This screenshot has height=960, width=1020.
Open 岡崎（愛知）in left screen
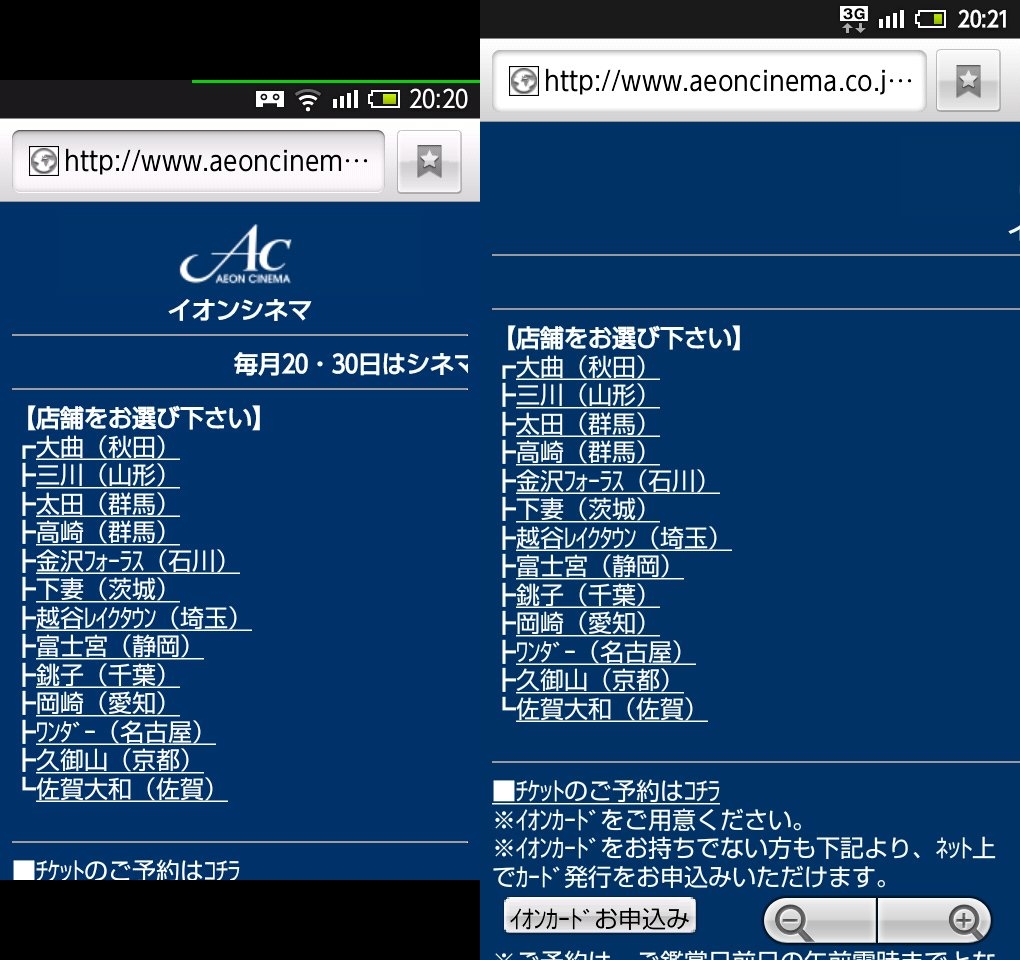107,703
